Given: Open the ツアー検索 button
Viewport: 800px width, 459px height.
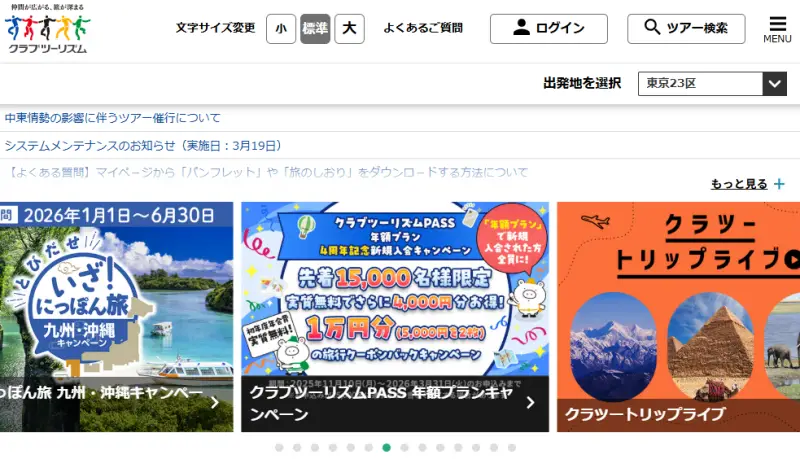Looking at the screenshot, I should [686, 29].
